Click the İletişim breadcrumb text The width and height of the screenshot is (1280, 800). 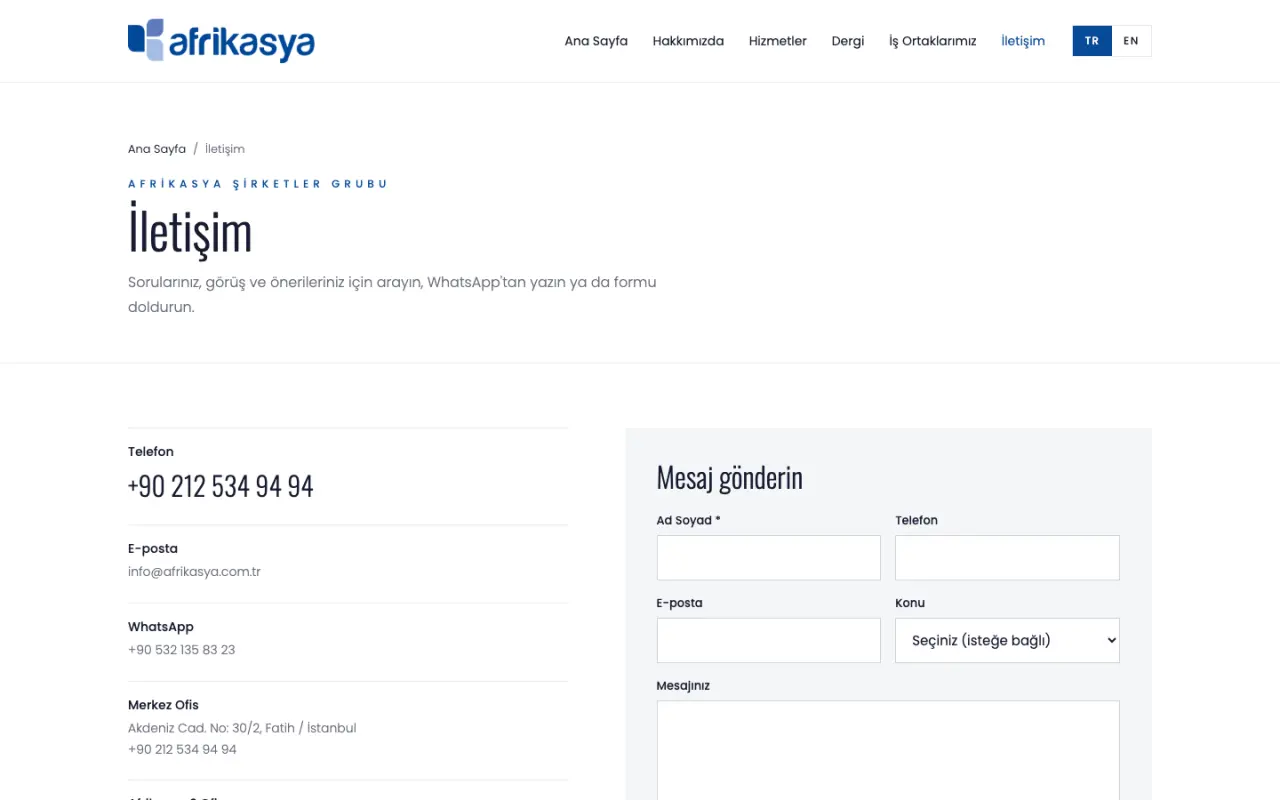[x=225, y=149]
